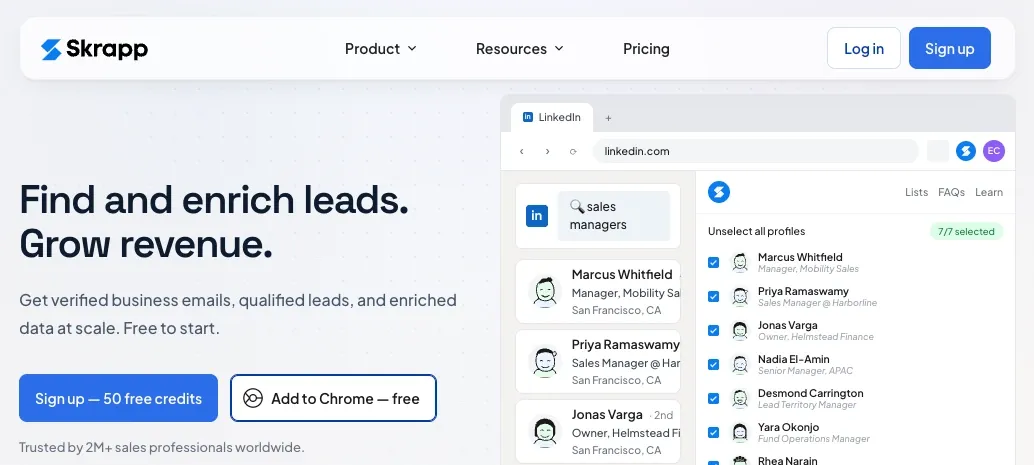The width and height of the screenshot is (1034, 465).
Task: Open Priya Ramaswamy LinkedIn result name
Action: pyautogui.click(x=625, y=344)
